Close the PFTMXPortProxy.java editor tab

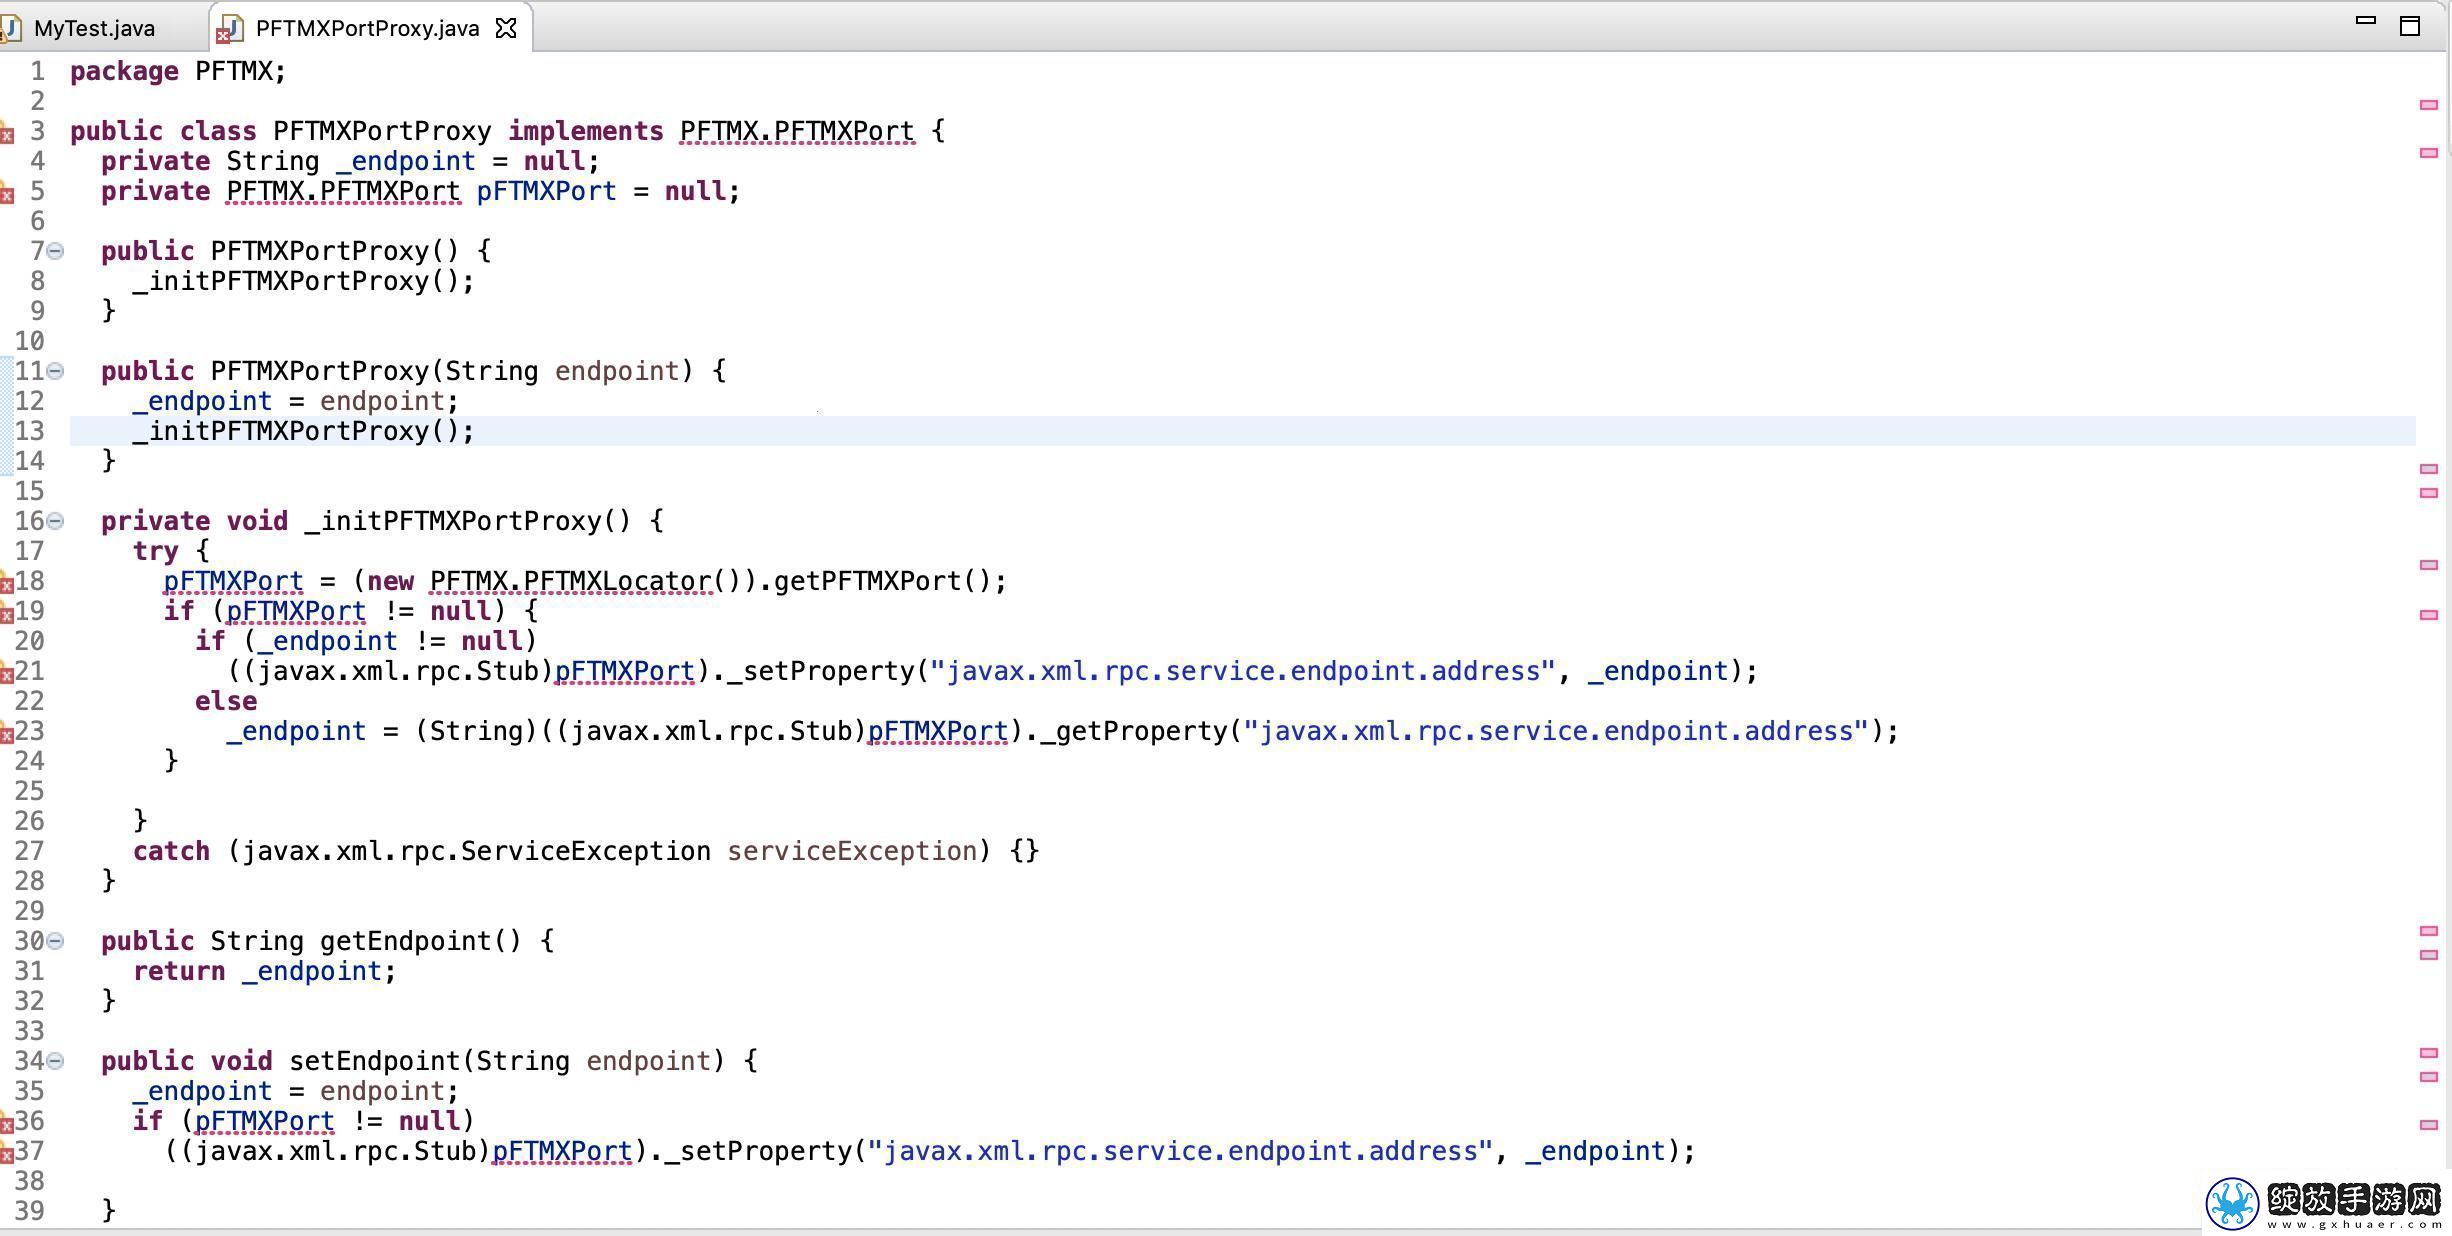507,28
